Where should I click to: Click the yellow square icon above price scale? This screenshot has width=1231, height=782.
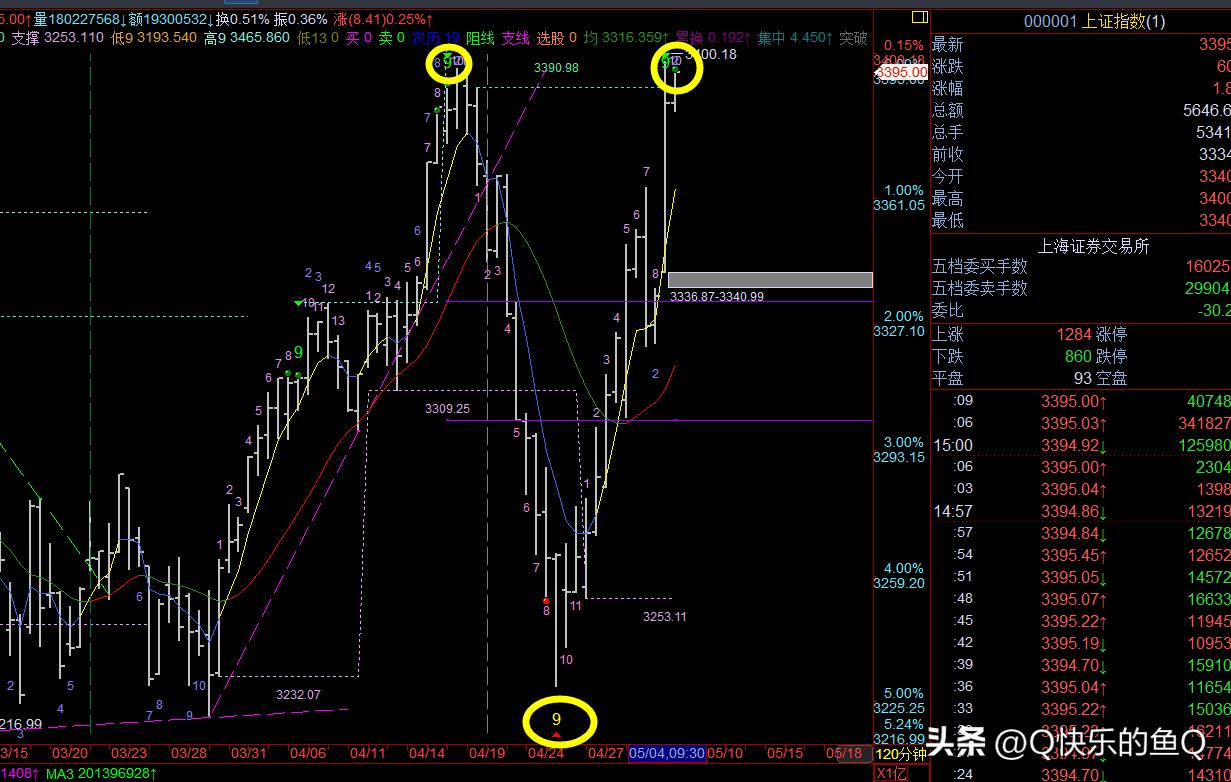(919, 17)
